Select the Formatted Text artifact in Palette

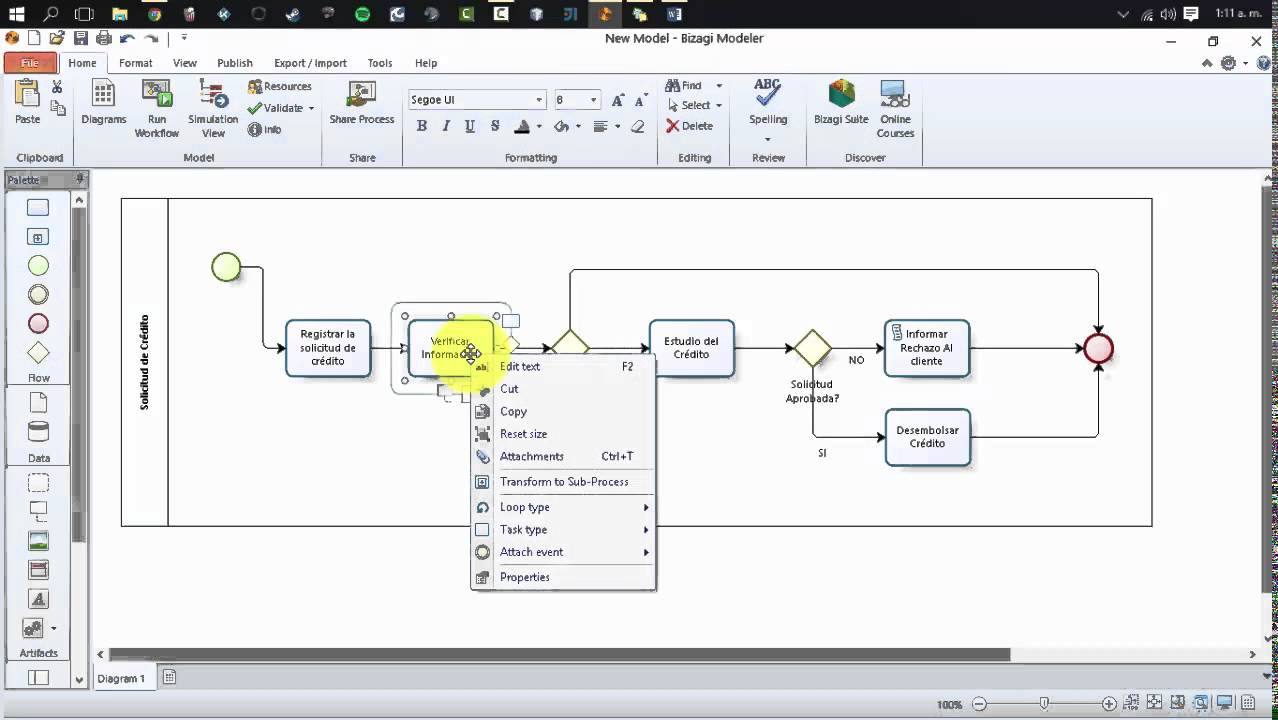click(x=38, y=599)
